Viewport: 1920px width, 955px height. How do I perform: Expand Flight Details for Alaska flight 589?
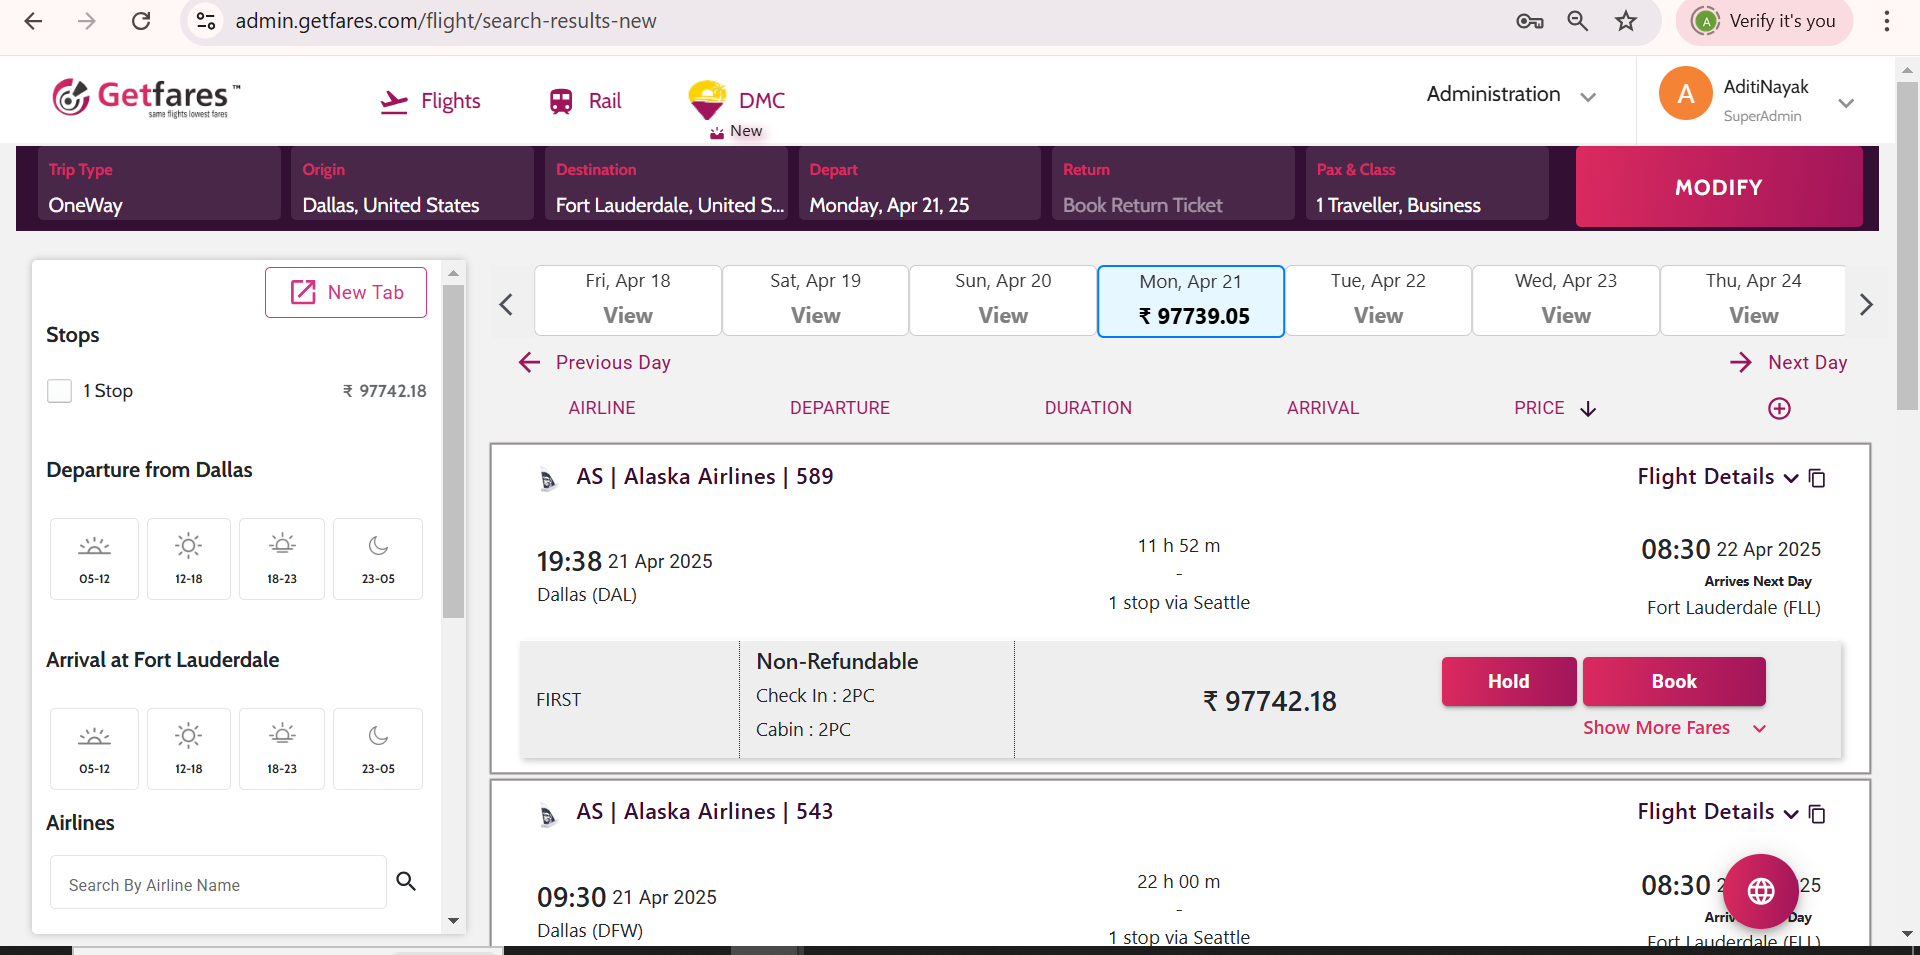pos(1716,477)
